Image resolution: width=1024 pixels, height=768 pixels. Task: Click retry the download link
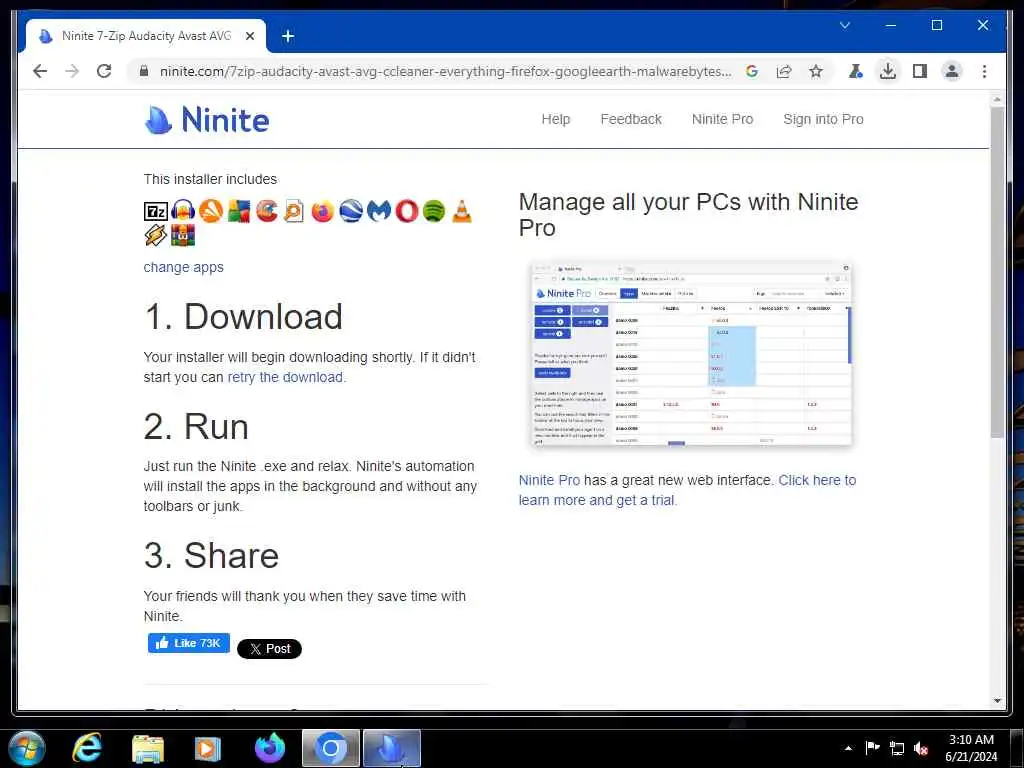click(x=285, y=377)
